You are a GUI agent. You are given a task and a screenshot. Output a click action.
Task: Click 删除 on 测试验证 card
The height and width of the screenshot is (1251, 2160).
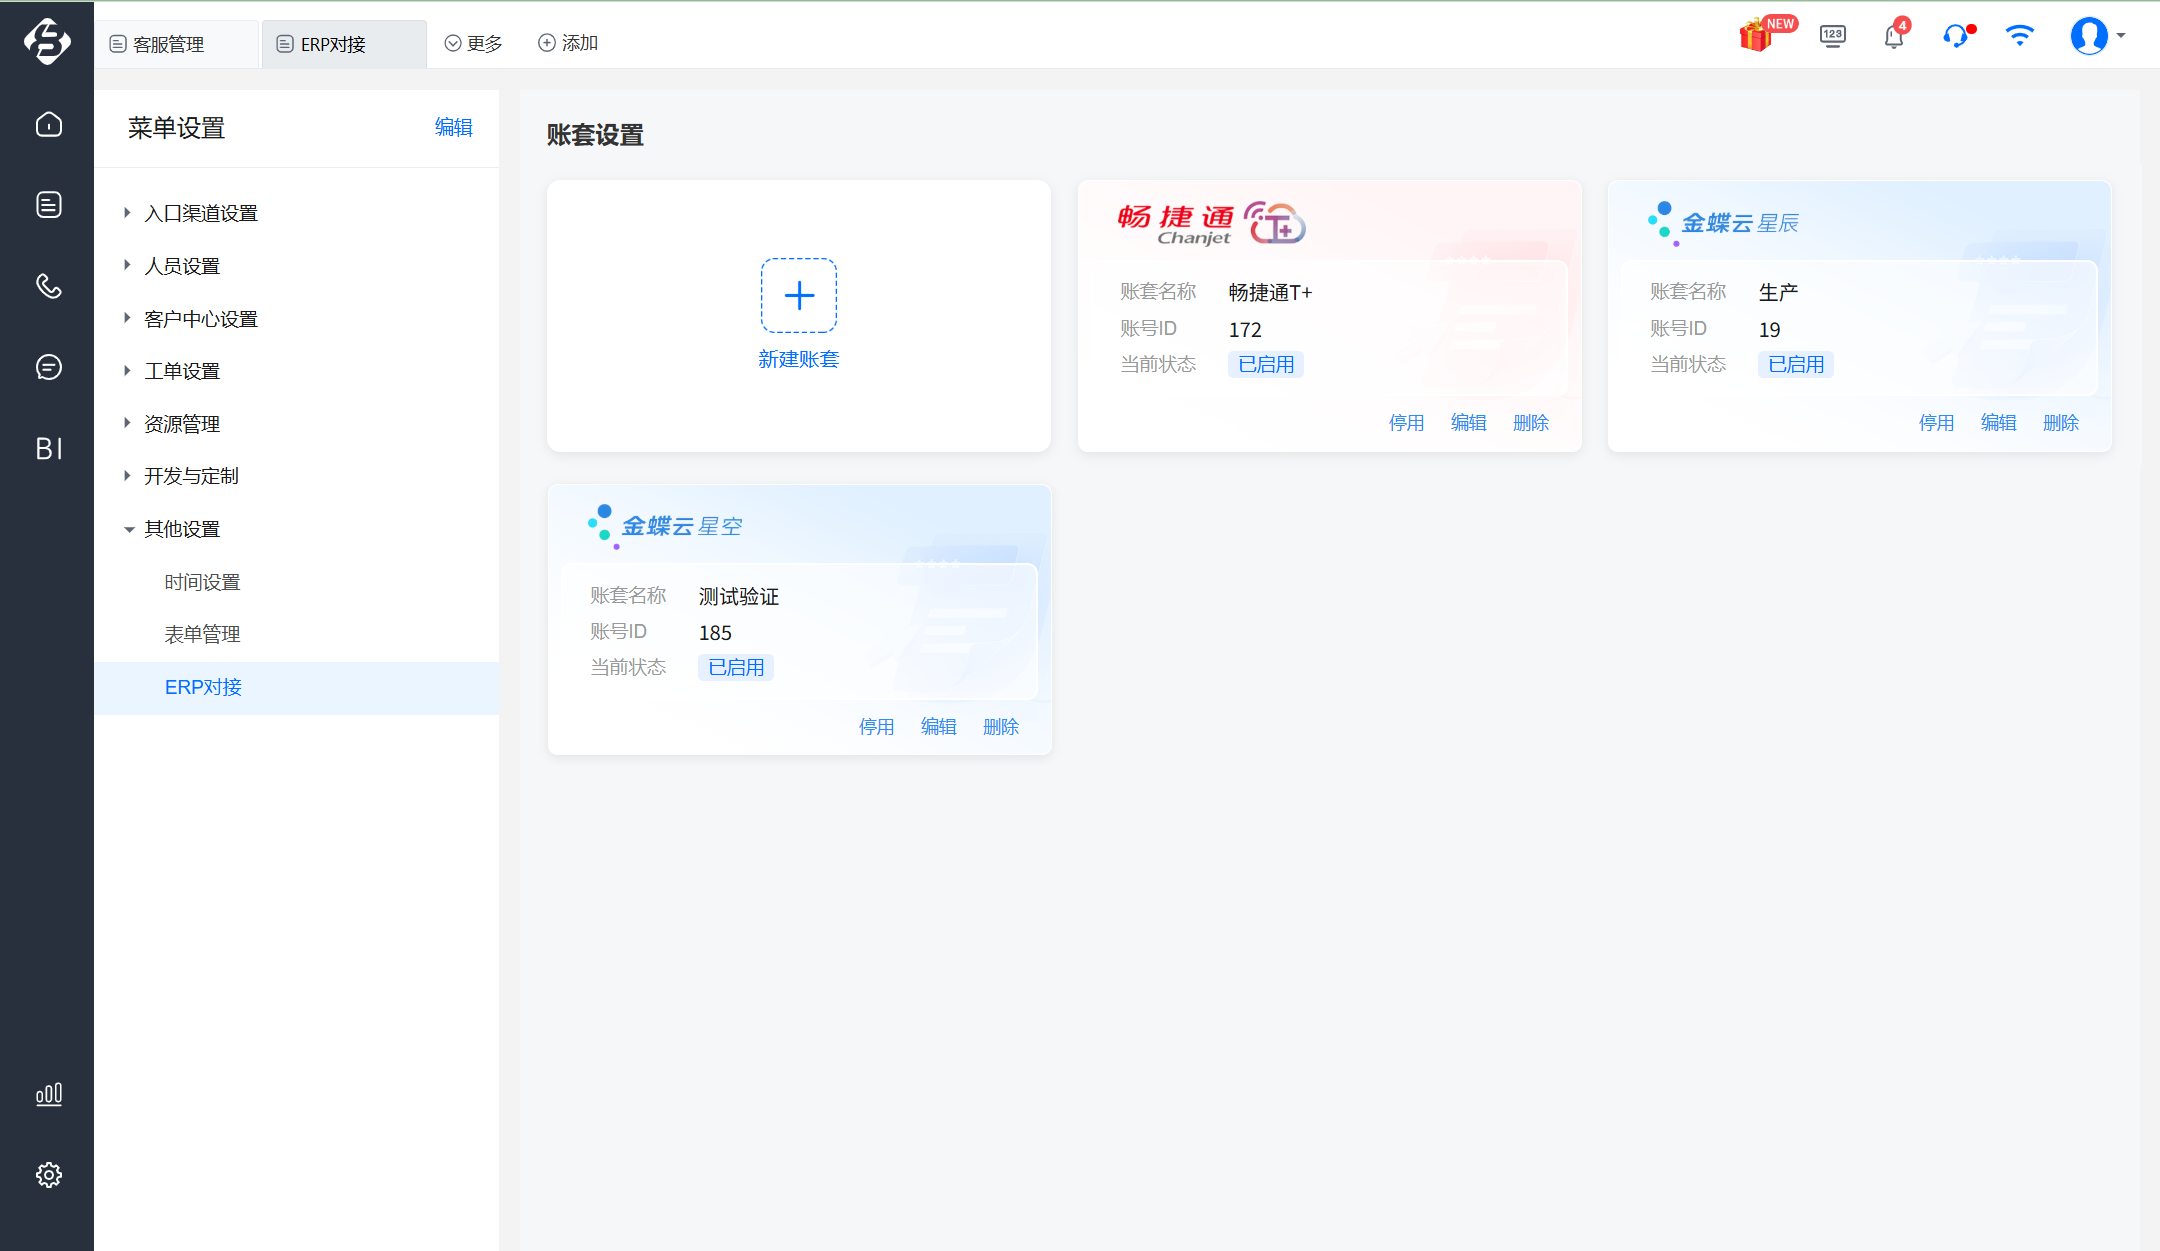(1000, 727)
